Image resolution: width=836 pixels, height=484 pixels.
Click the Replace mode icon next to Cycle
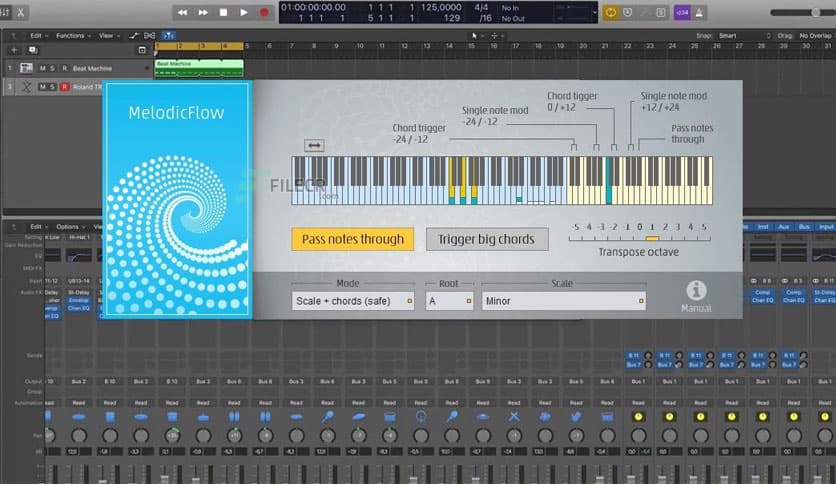point(628,12)
